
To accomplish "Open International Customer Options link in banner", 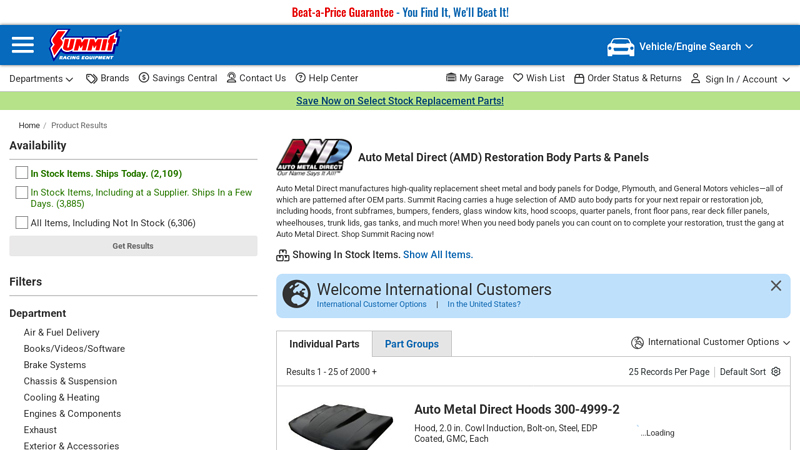I will coord(371,304).
